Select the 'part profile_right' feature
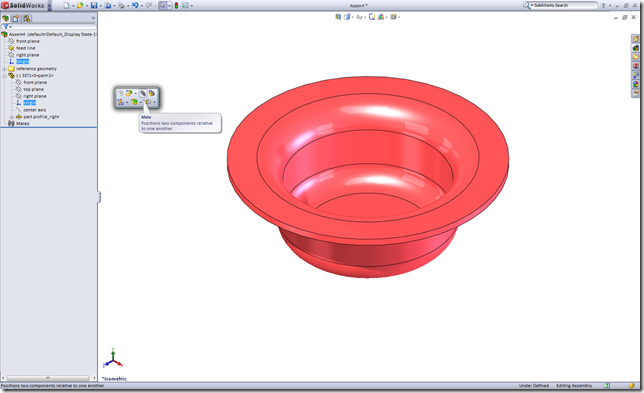 point(41,117)
